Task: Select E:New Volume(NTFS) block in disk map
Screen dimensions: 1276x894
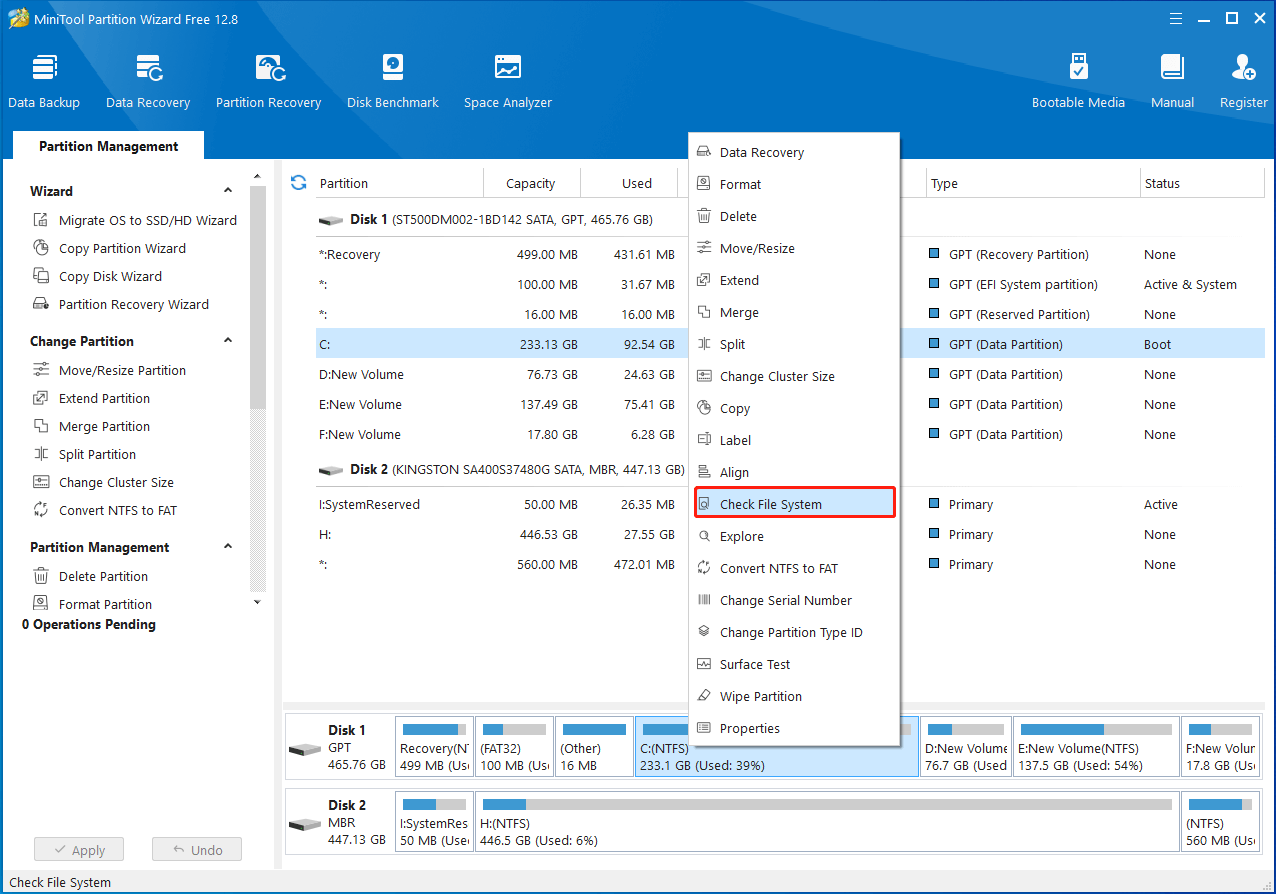Action: pos(1096,746)
